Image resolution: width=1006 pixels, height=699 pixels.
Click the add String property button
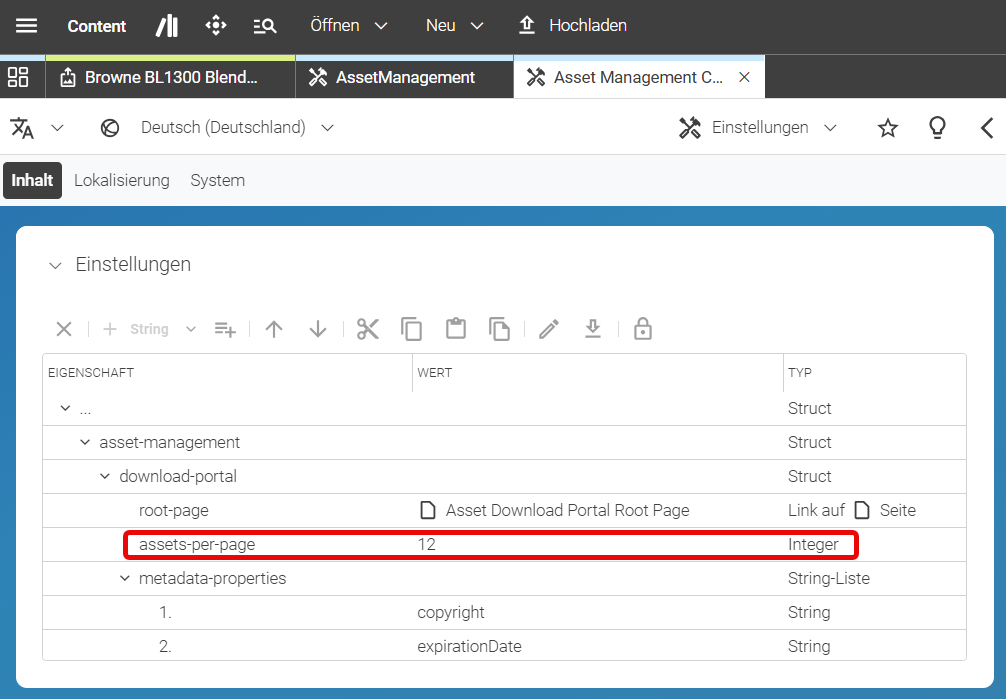pos(136,329)
